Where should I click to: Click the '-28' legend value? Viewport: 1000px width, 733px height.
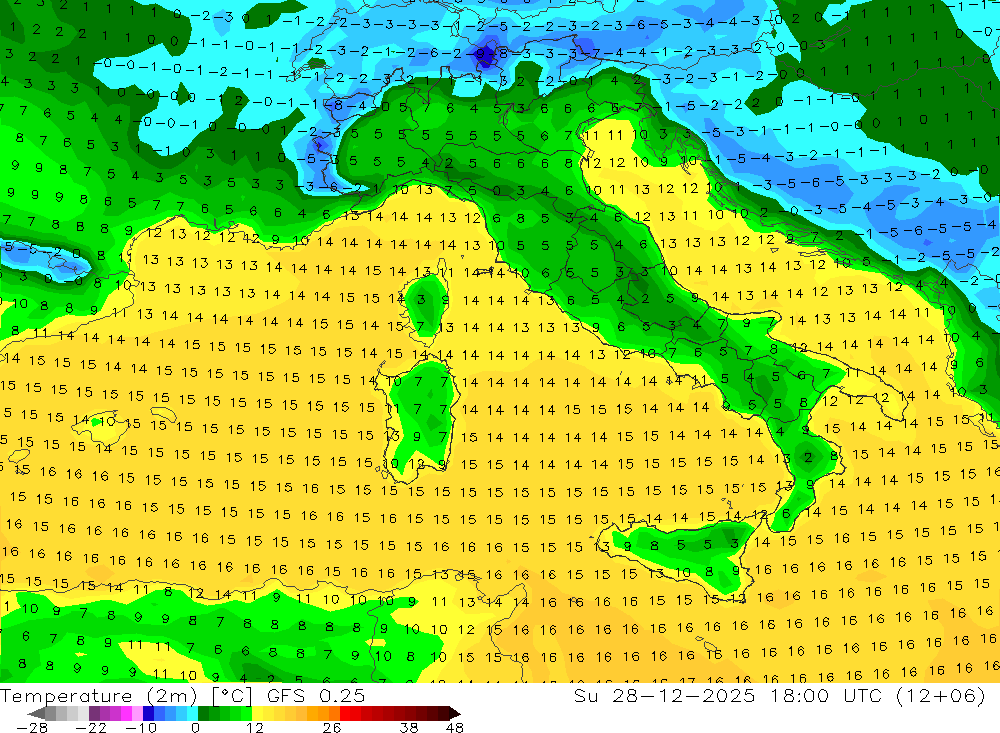click(32, 728)
